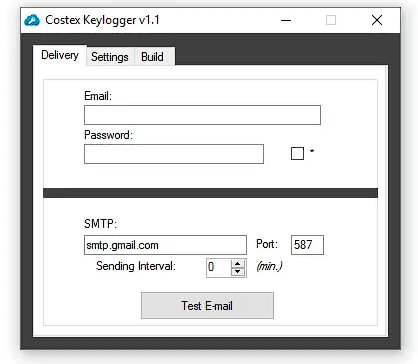Close the Costex window
Viewport: 418px width, 364px height.
377,20
